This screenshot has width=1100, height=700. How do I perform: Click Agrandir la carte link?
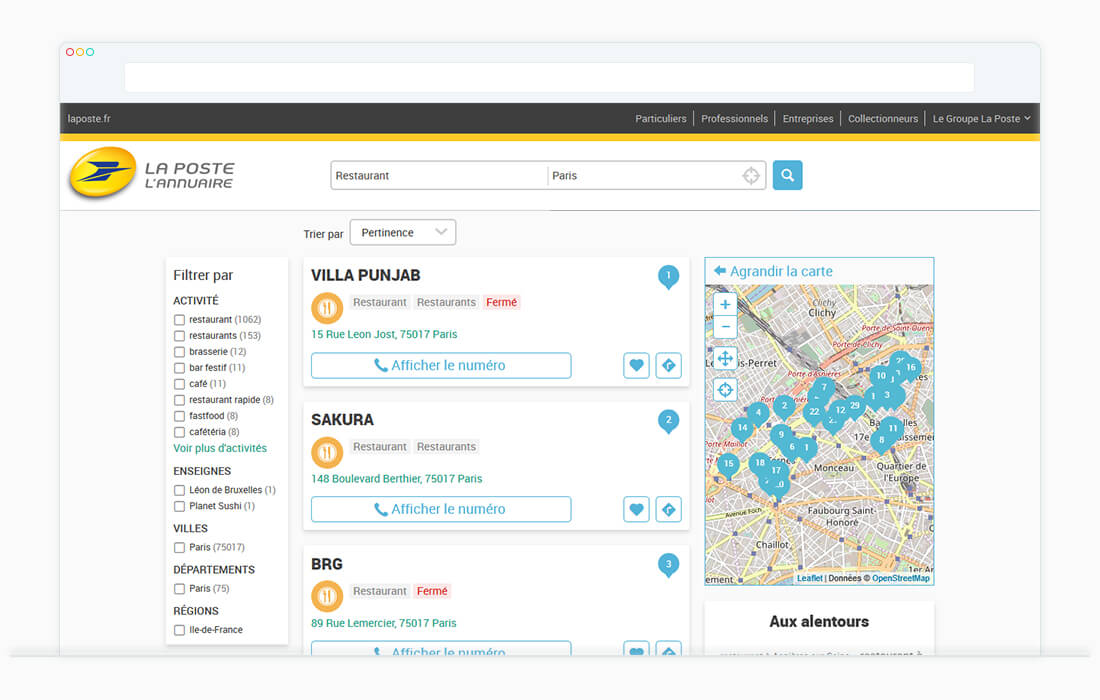[x=773, y=271]
